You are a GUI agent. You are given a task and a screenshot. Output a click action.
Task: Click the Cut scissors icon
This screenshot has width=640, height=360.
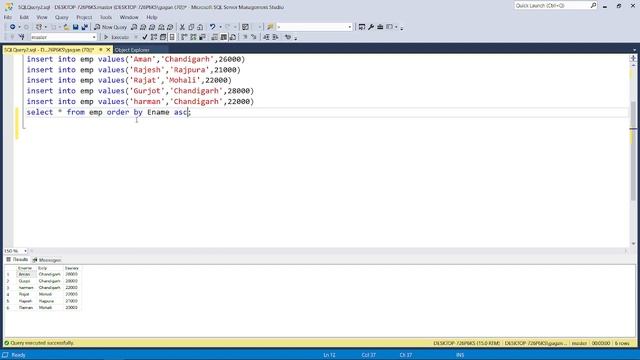(x=182, y=27)
